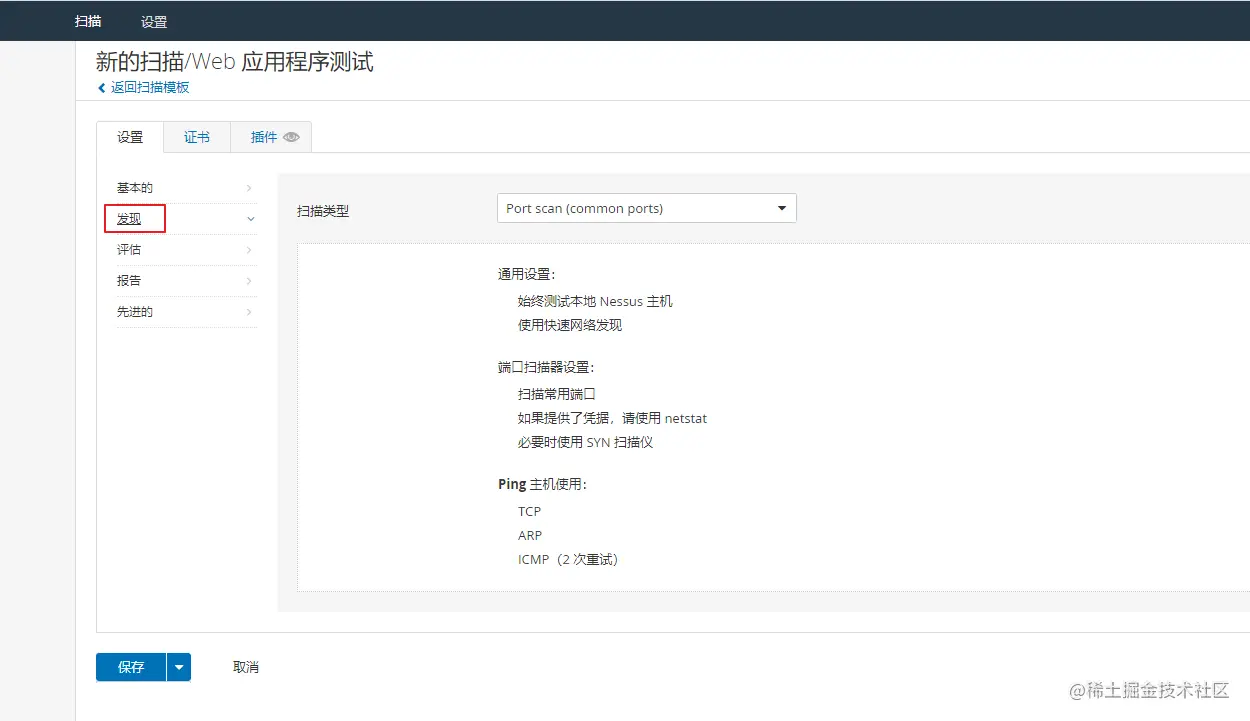The image size is (1250, 721).
Task: Click the eye icon on 插件 tab
Action: point(291,138)
